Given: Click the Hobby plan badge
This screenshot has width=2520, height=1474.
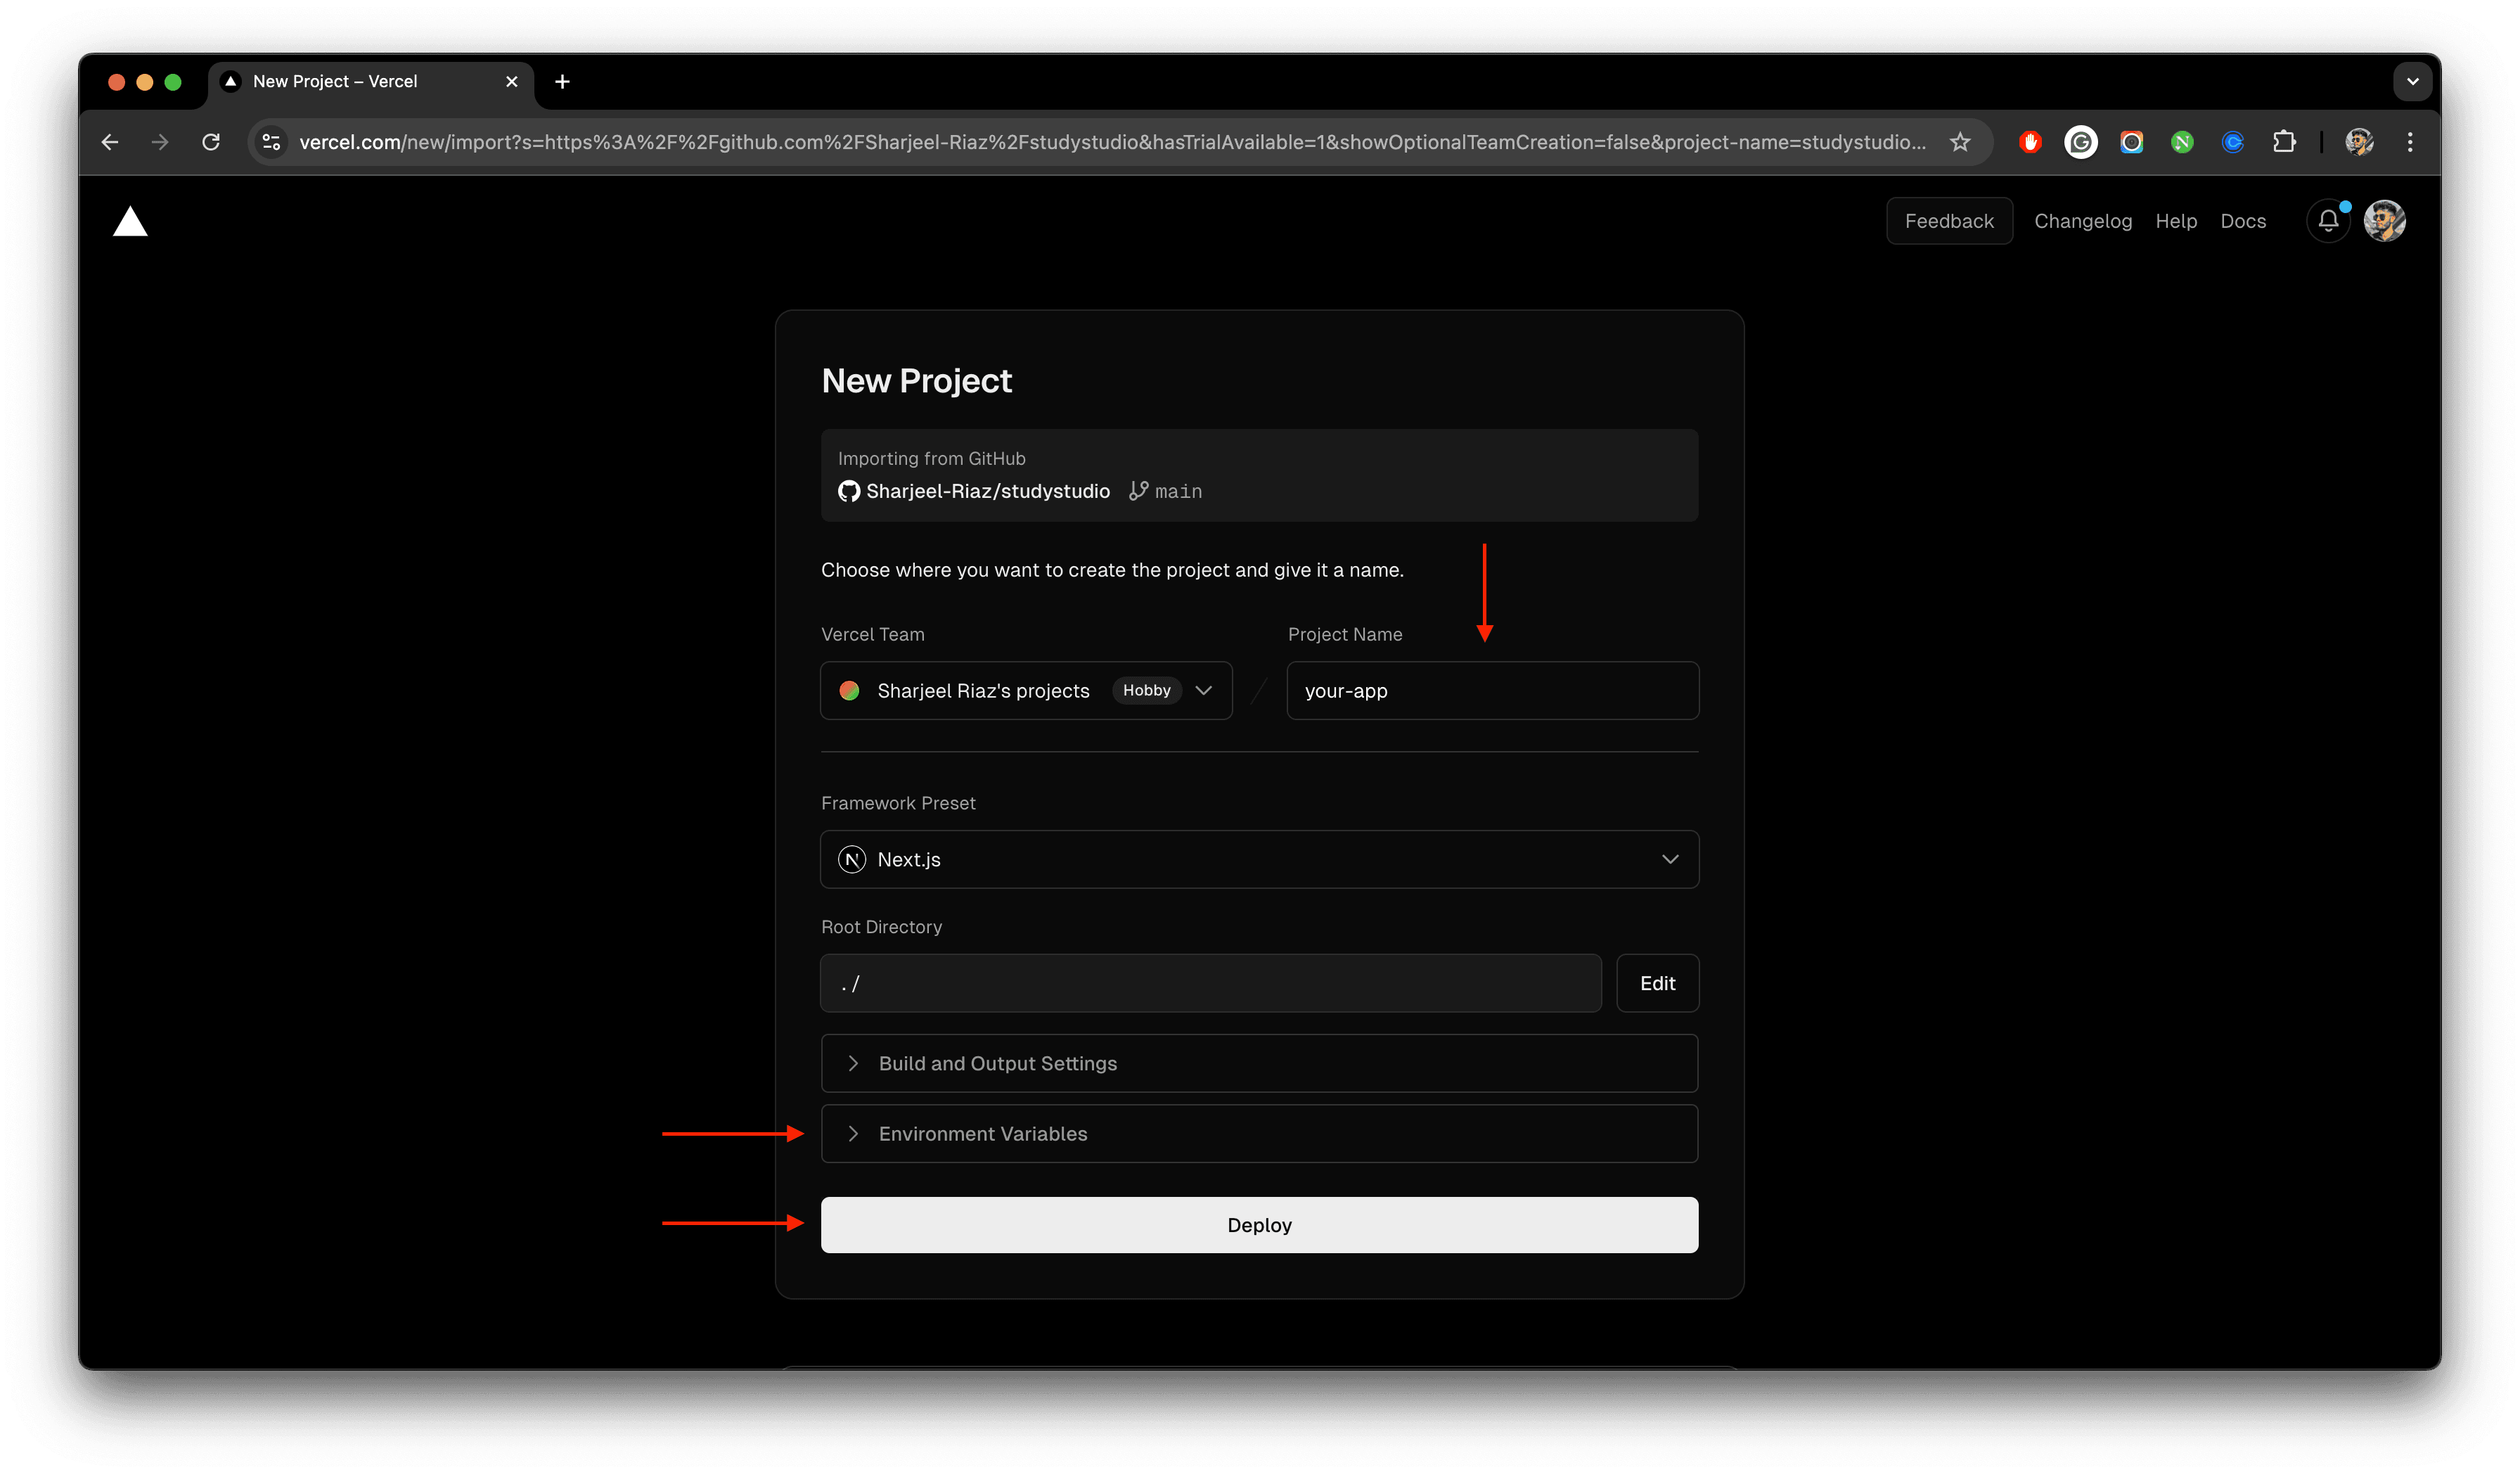Looking at the screenshot, I should 1146,690.
